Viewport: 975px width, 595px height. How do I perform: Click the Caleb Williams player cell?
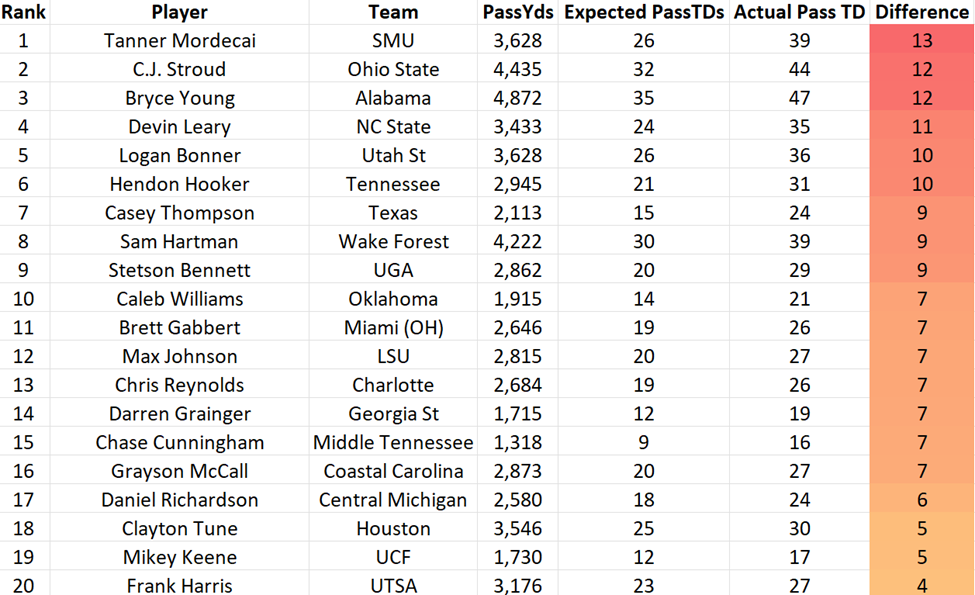pyautogui.click(x=180, y=299)
